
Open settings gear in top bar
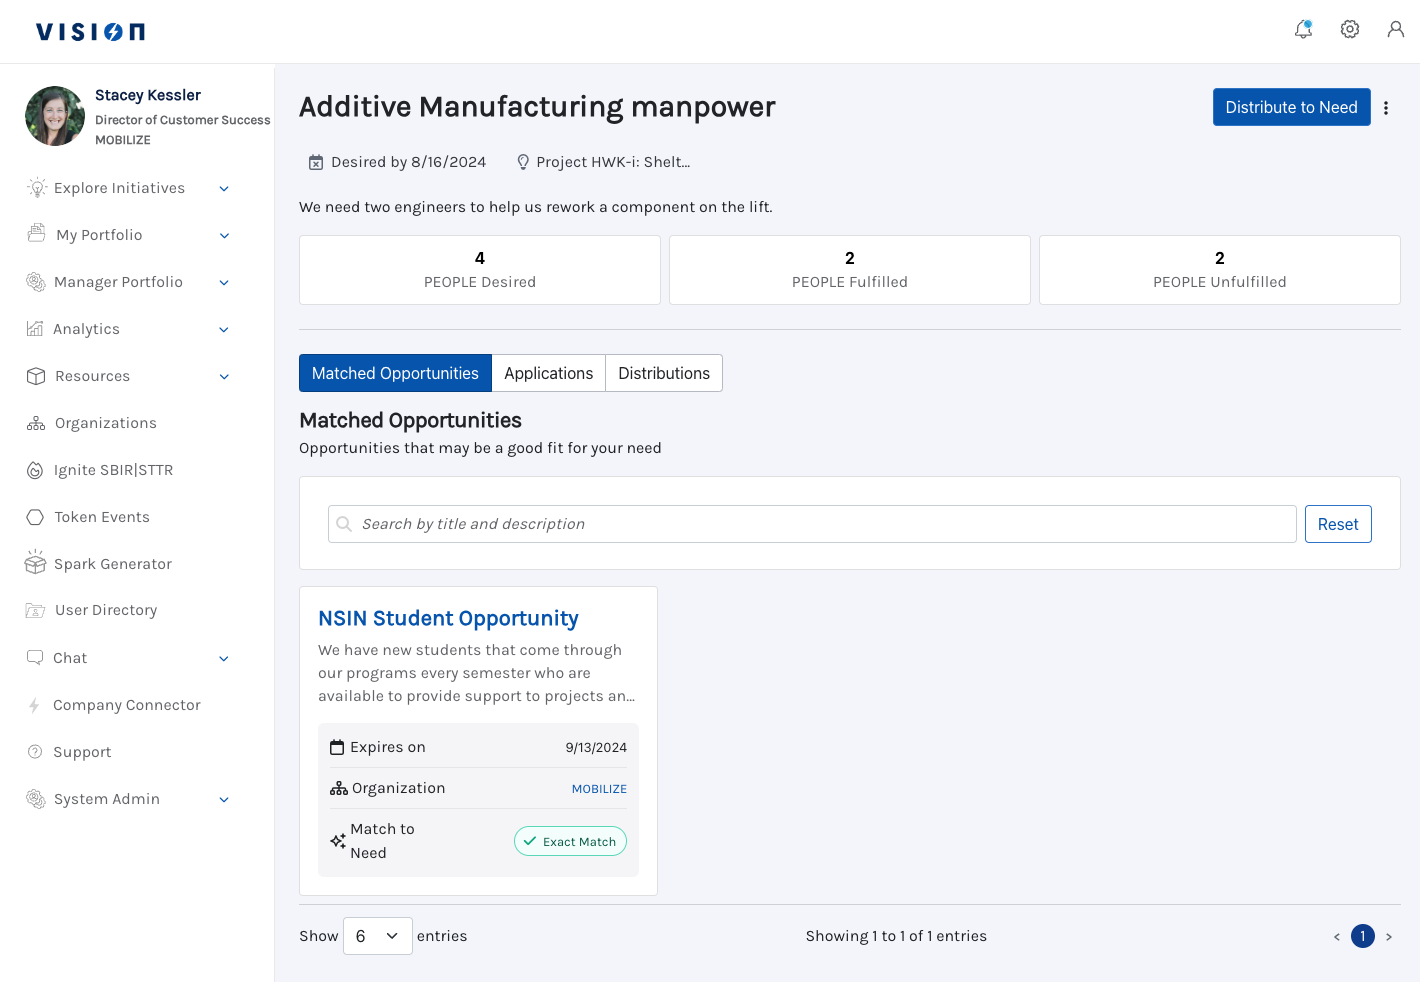[1349, 30]
